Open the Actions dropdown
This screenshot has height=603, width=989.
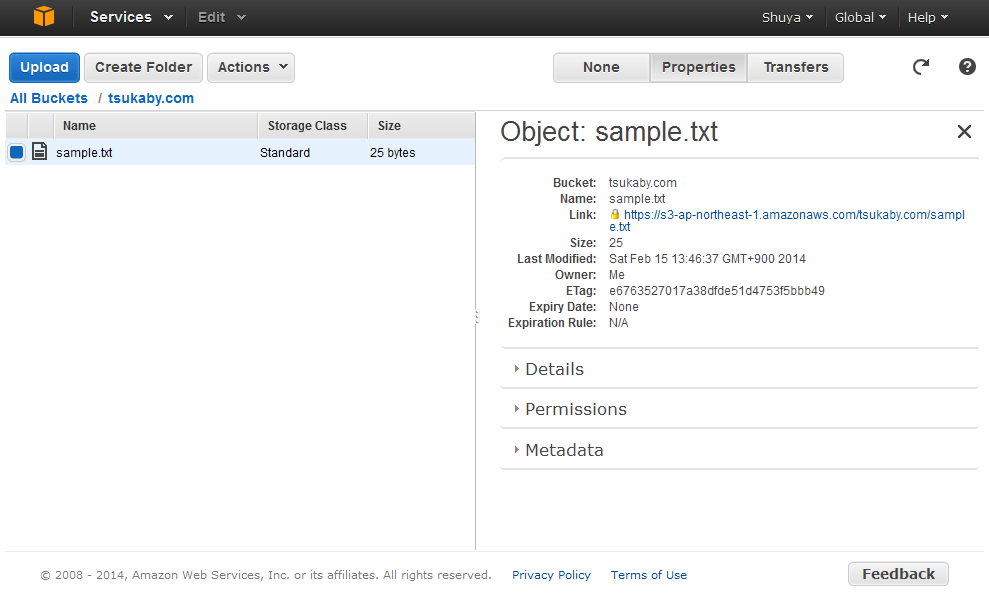point(250,67)
